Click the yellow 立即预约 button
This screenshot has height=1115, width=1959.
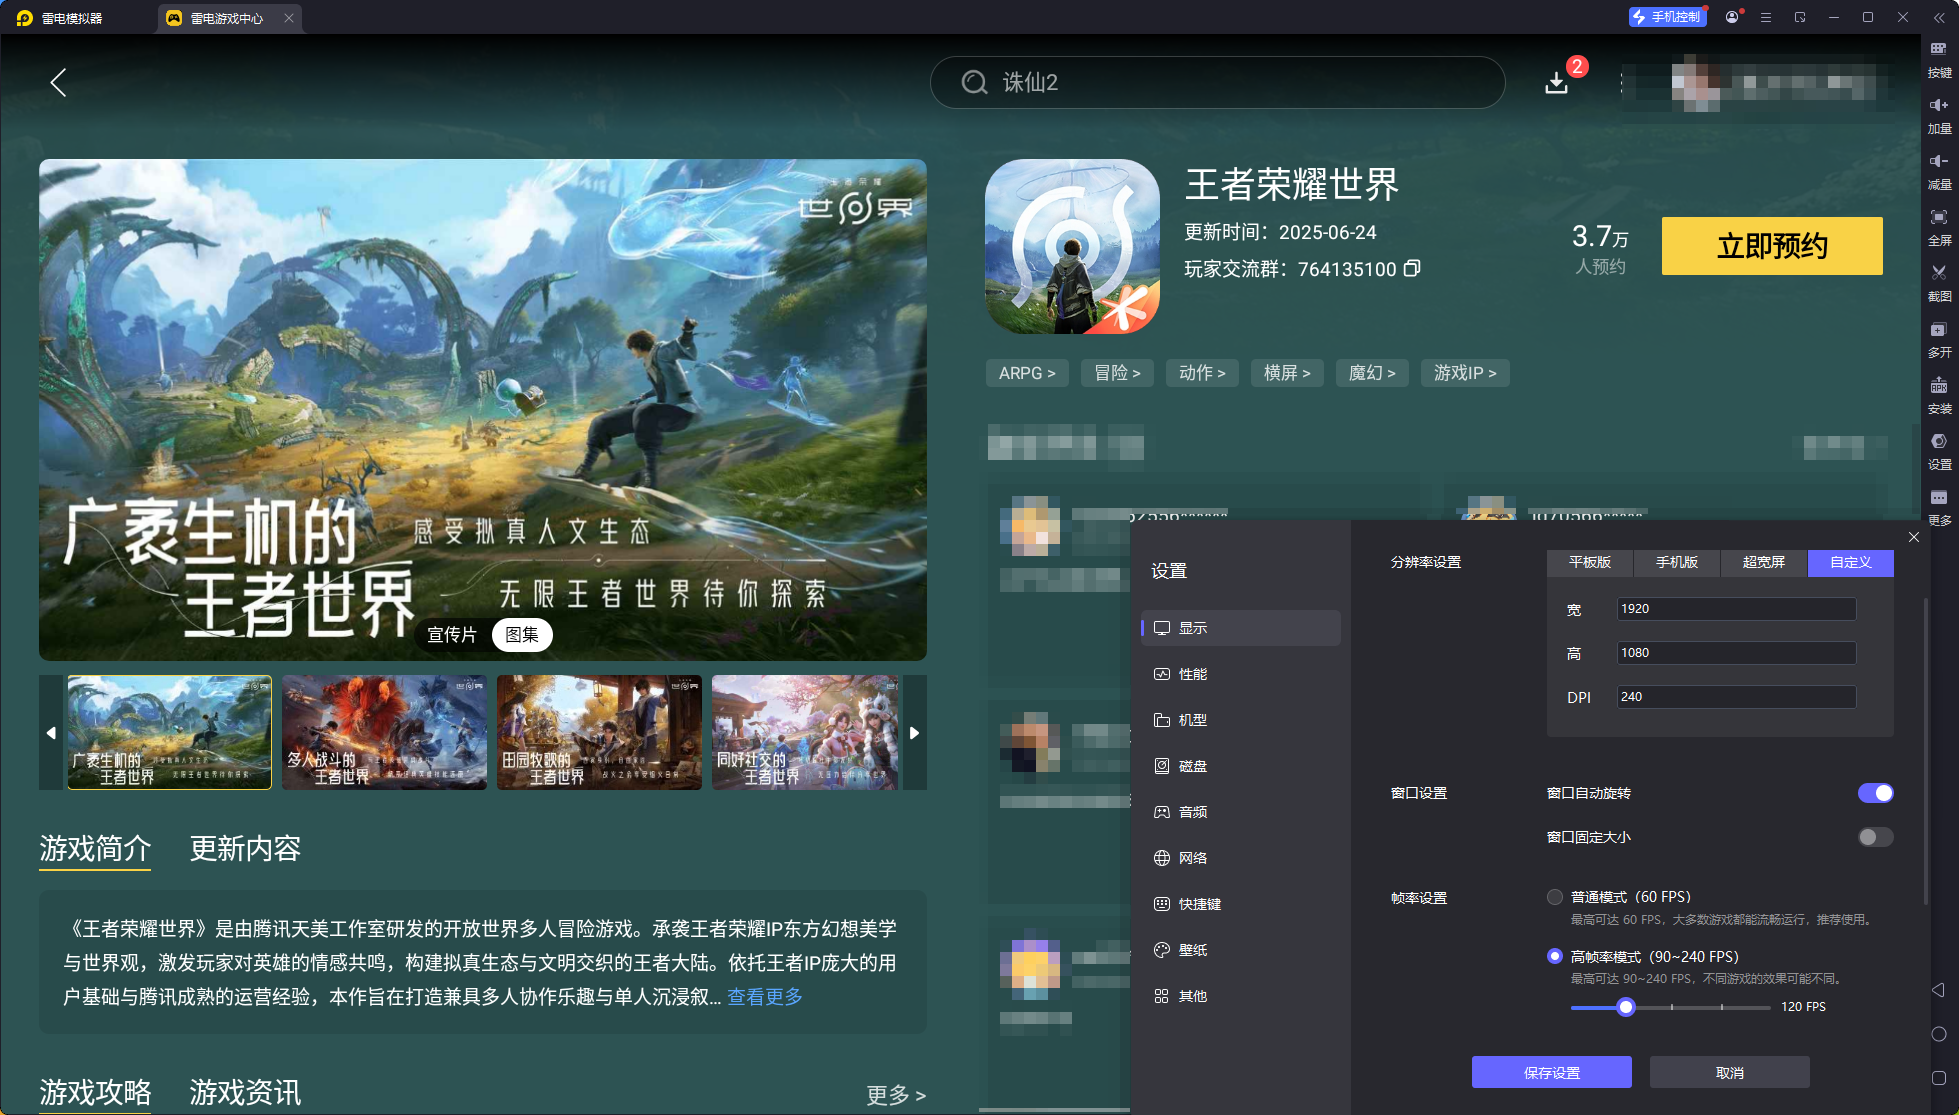coord(1772,246)
